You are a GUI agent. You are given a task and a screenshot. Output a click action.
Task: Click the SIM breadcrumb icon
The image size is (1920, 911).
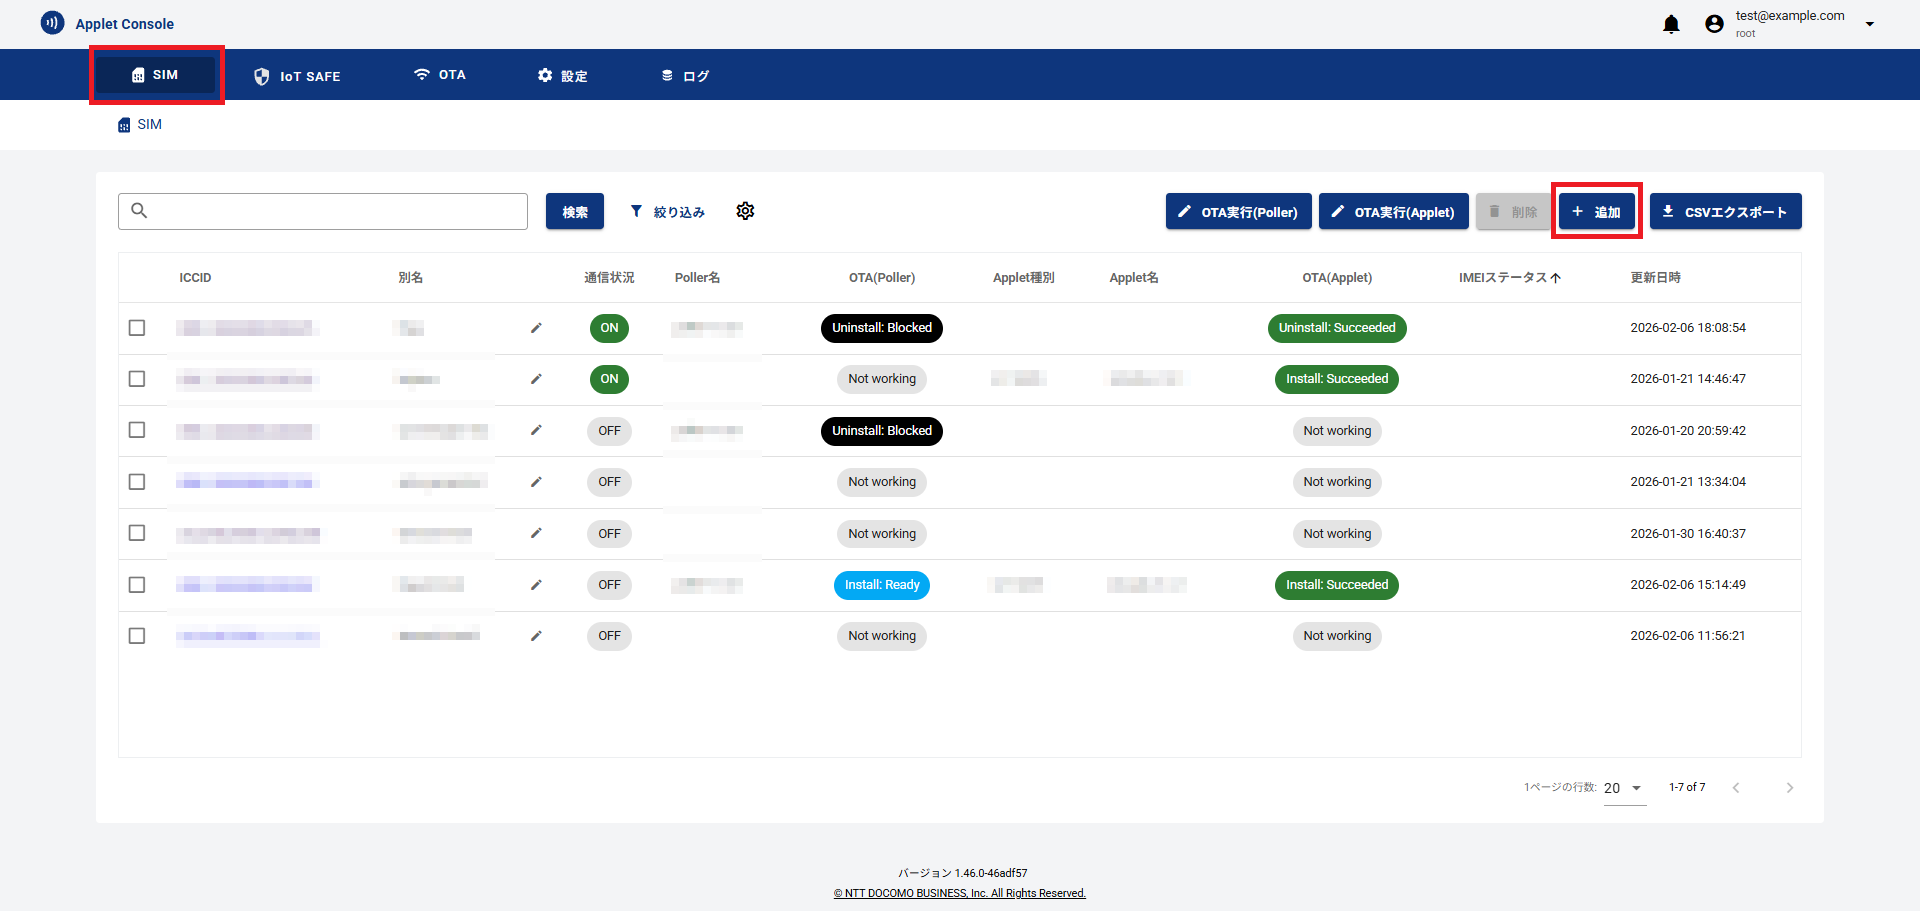(x=124, y=125)
